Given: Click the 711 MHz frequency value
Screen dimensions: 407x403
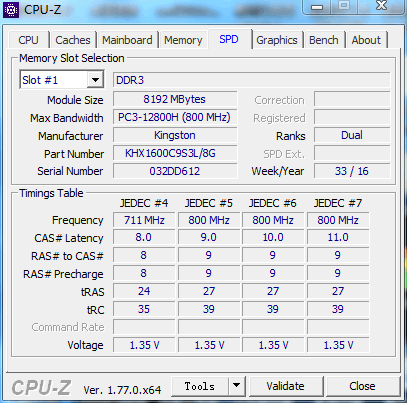Looking at the screenshot, I should coord(144,220).
